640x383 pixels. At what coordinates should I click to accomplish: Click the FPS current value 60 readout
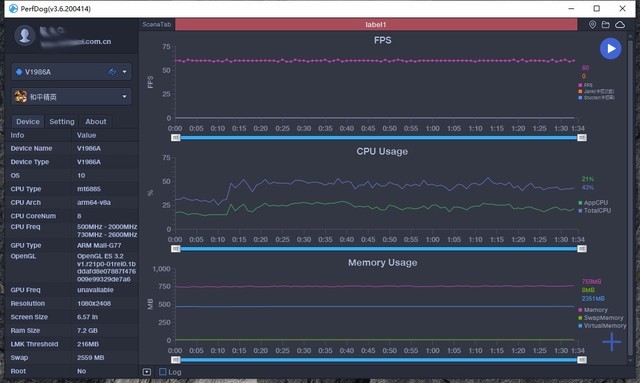[585, 68]
